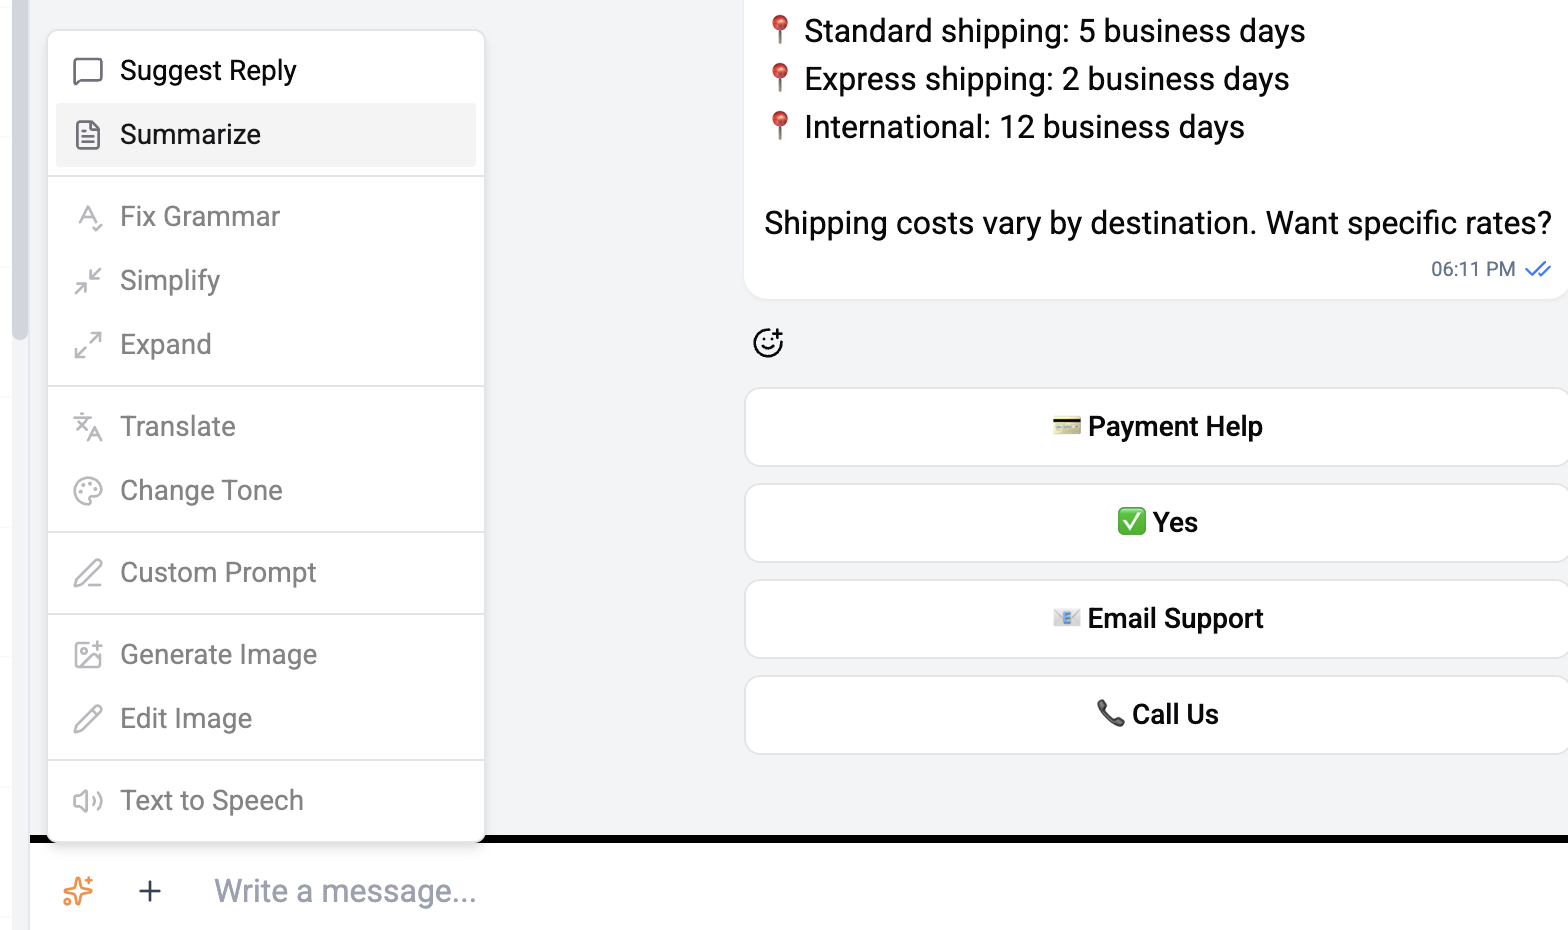
Task: Open Custom Prompt from the menu
Action: [x=218, y=572]
